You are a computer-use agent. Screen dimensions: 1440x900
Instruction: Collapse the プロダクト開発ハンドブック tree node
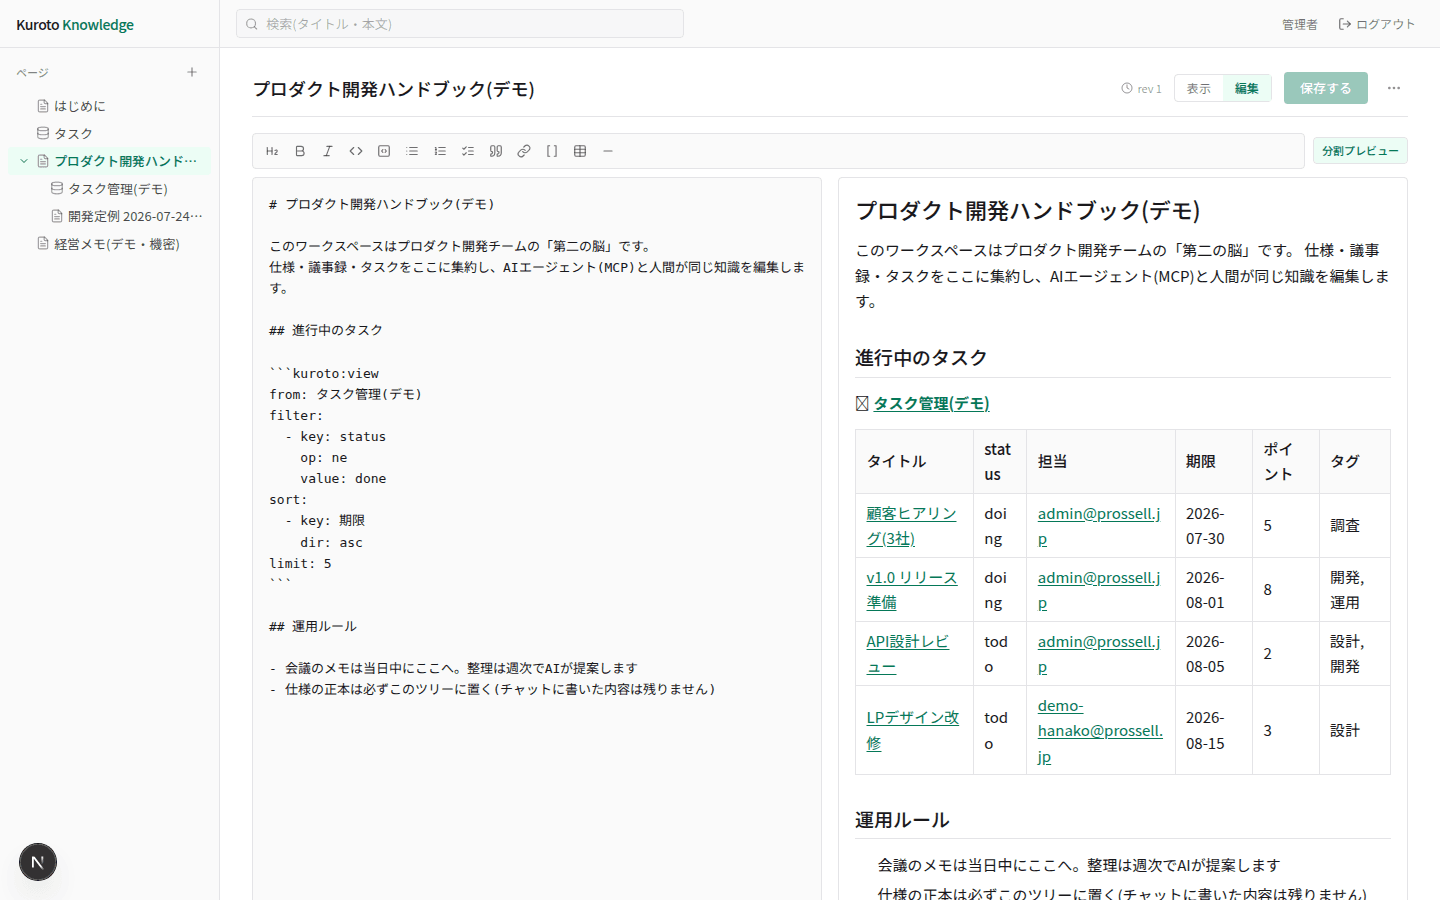(x=24, y=161)
